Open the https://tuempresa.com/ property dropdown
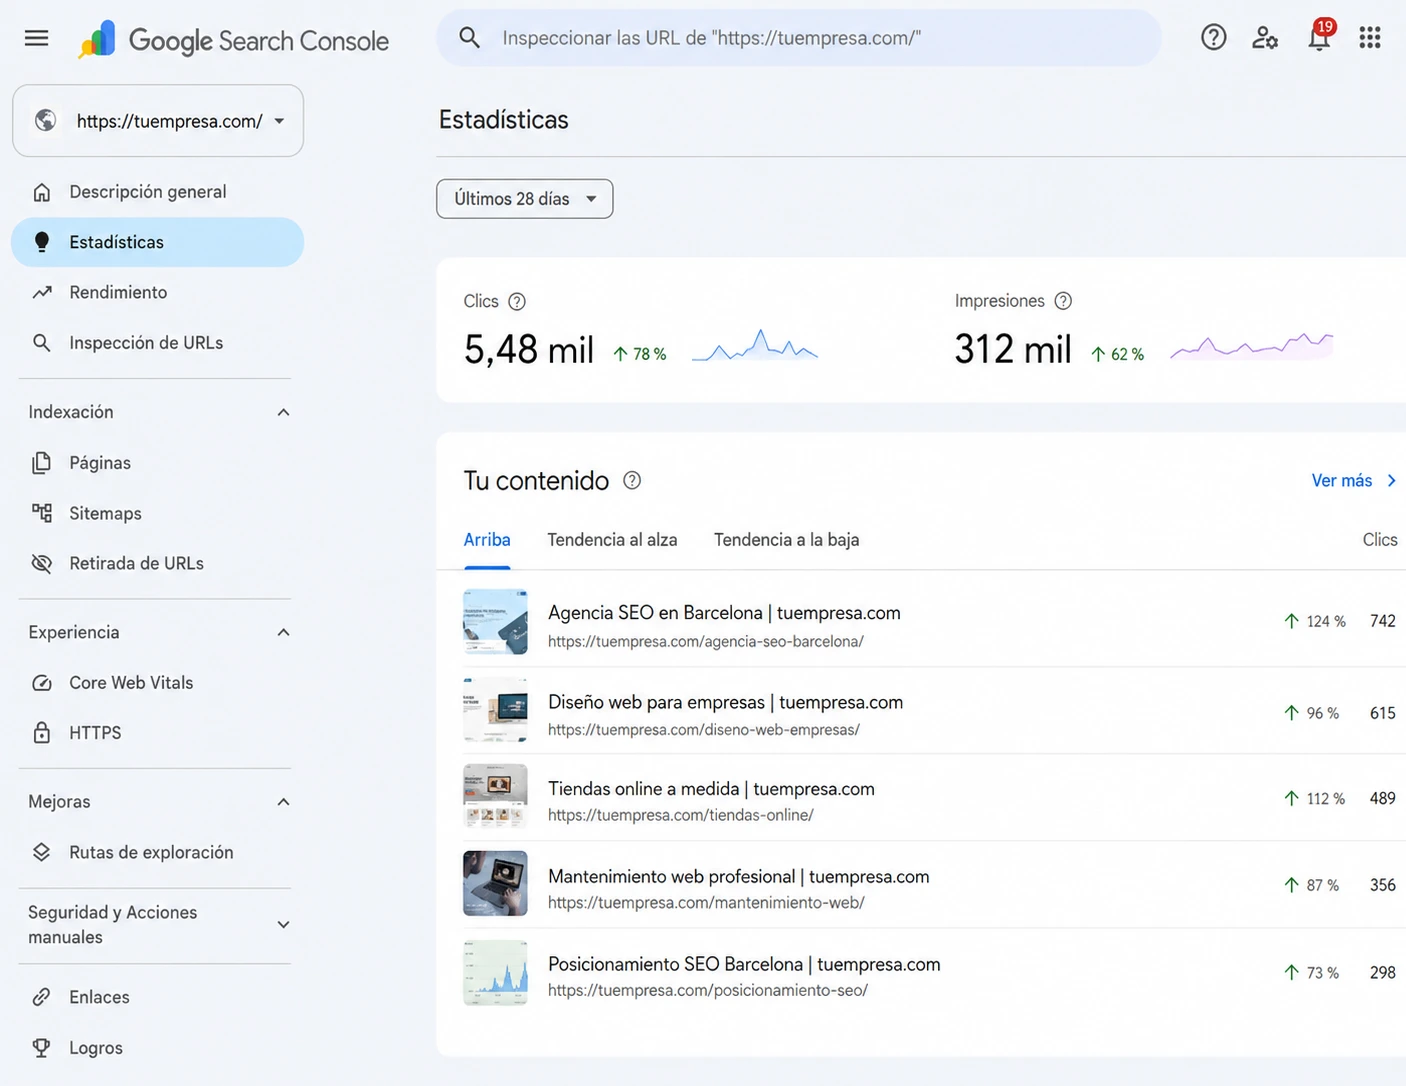This screenshot has width=1406, height=1086. 158,121
